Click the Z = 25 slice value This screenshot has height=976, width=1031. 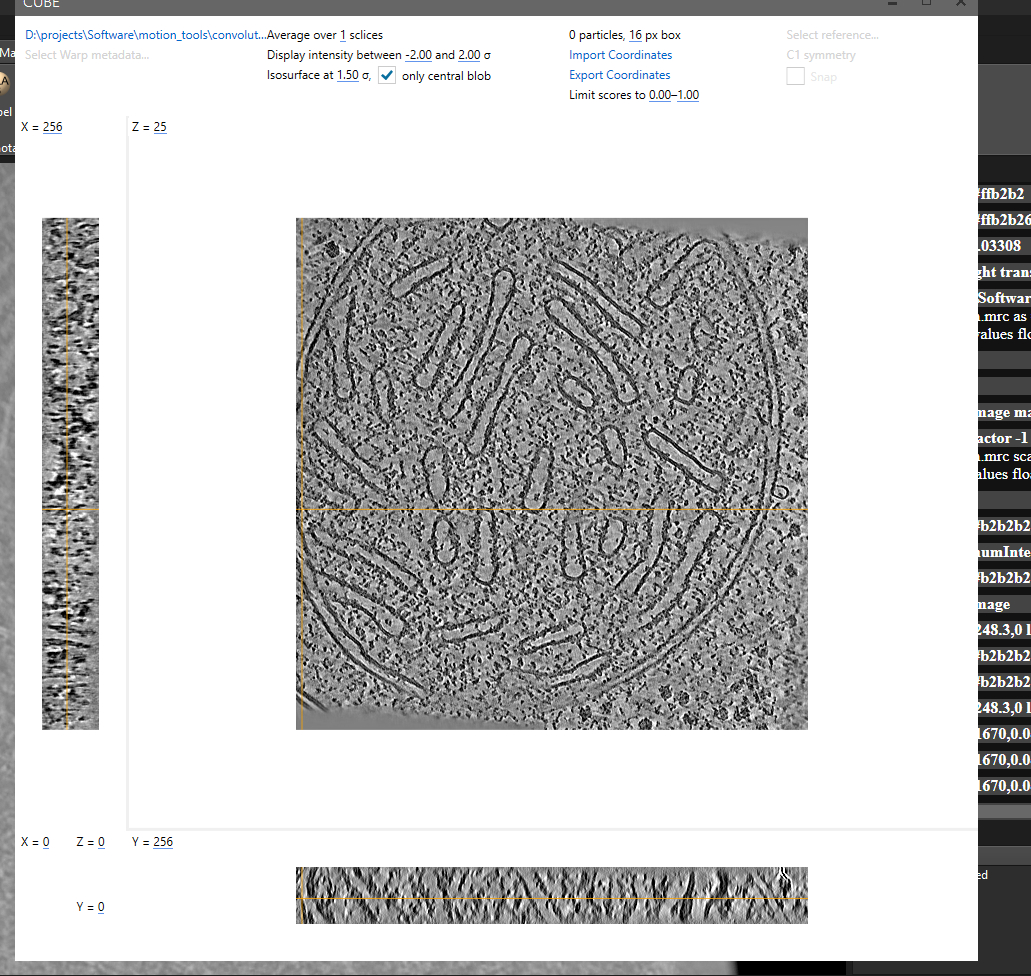point(160,127)
